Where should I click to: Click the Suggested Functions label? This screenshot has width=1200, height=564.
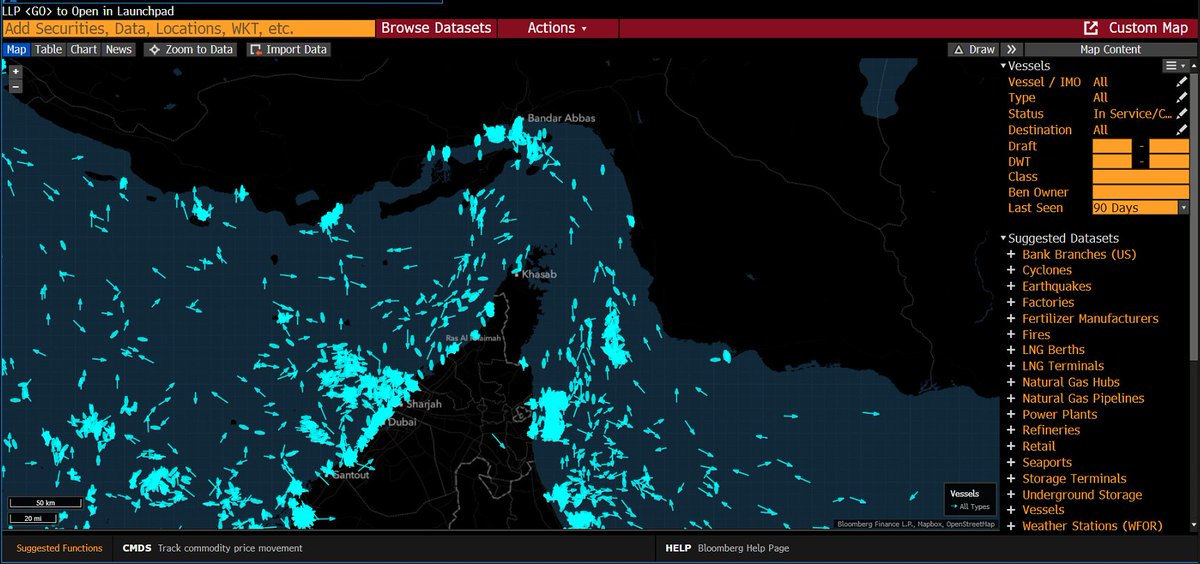coord(60,548)
